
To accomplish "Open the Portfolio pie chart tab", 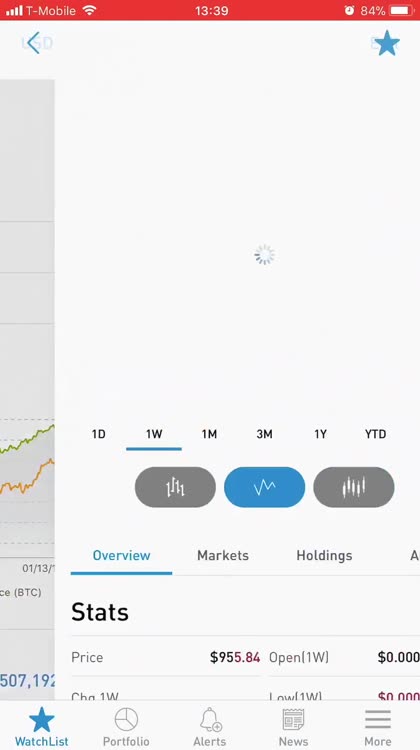I will tap(126, 727).
